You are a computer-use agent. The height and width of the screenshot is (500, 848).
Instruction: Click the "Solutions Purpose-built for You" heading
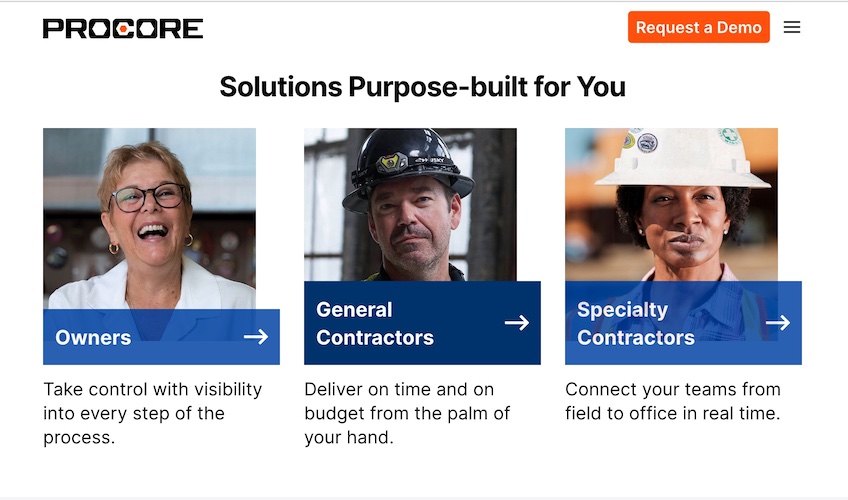(x=422, y=86)
